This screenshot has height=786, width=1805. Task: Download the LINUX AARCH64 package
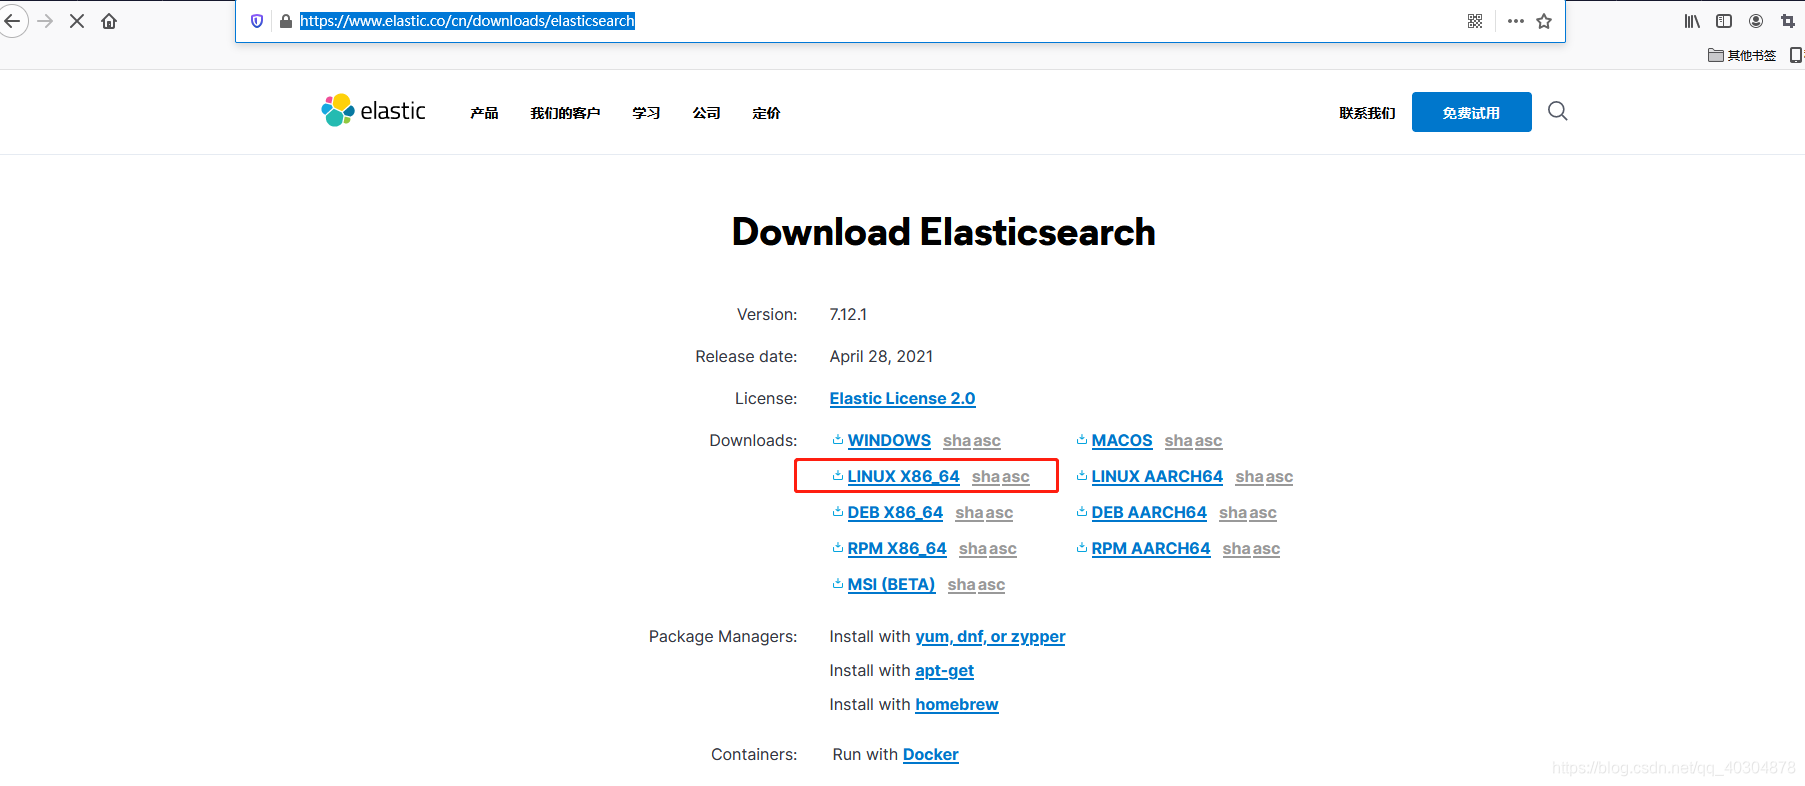(1157, 476)
